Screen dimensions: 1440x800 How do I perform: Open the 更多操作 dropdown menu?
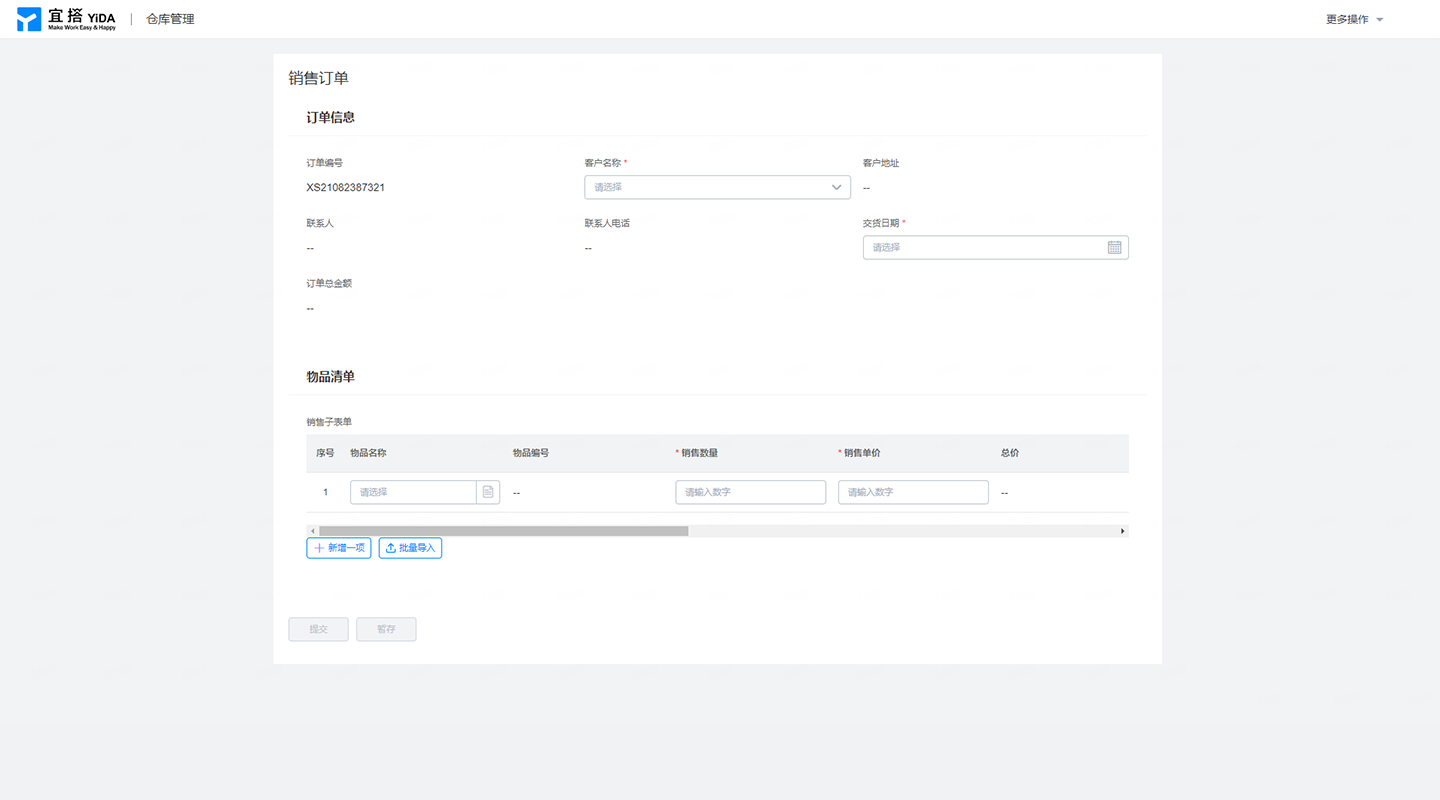1354,19
